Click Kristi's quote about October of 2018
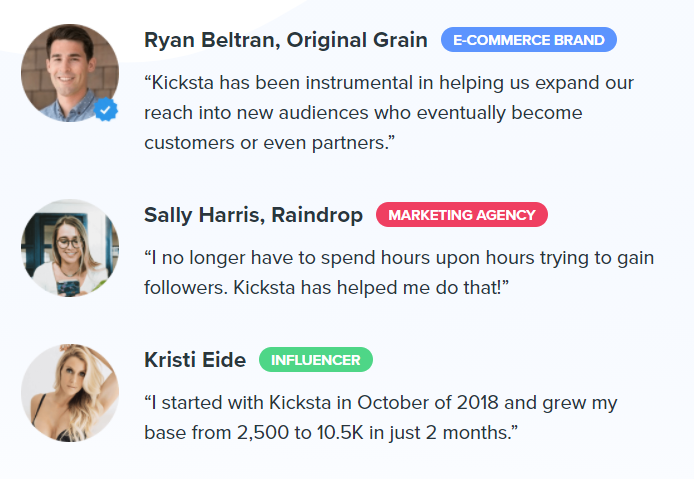This screenshot has width=694, height=479. point(381,418)
